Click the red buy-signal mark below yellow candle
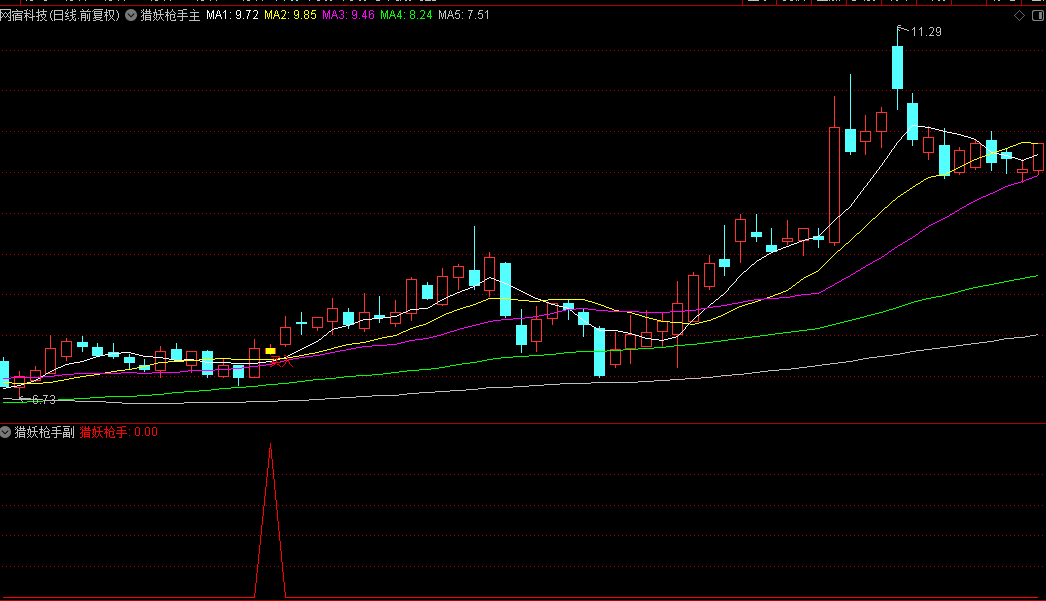The height and width of the screenshot is (601, 1046). coord(282,362)
